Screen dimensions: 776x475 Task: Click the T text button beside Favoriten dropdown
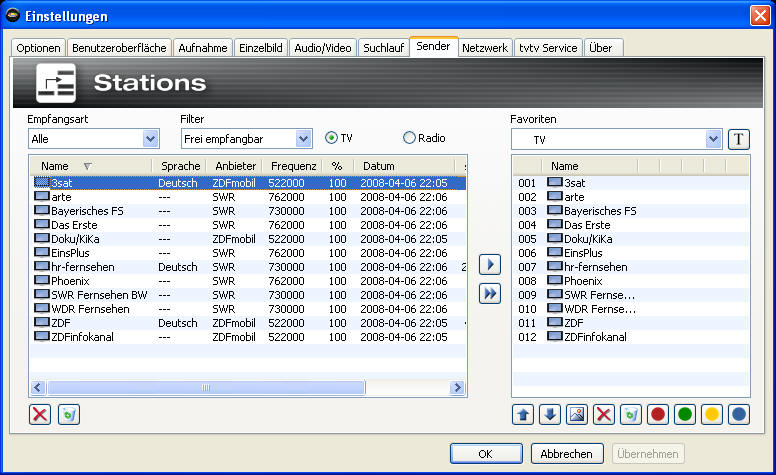[x=738, y=139]
